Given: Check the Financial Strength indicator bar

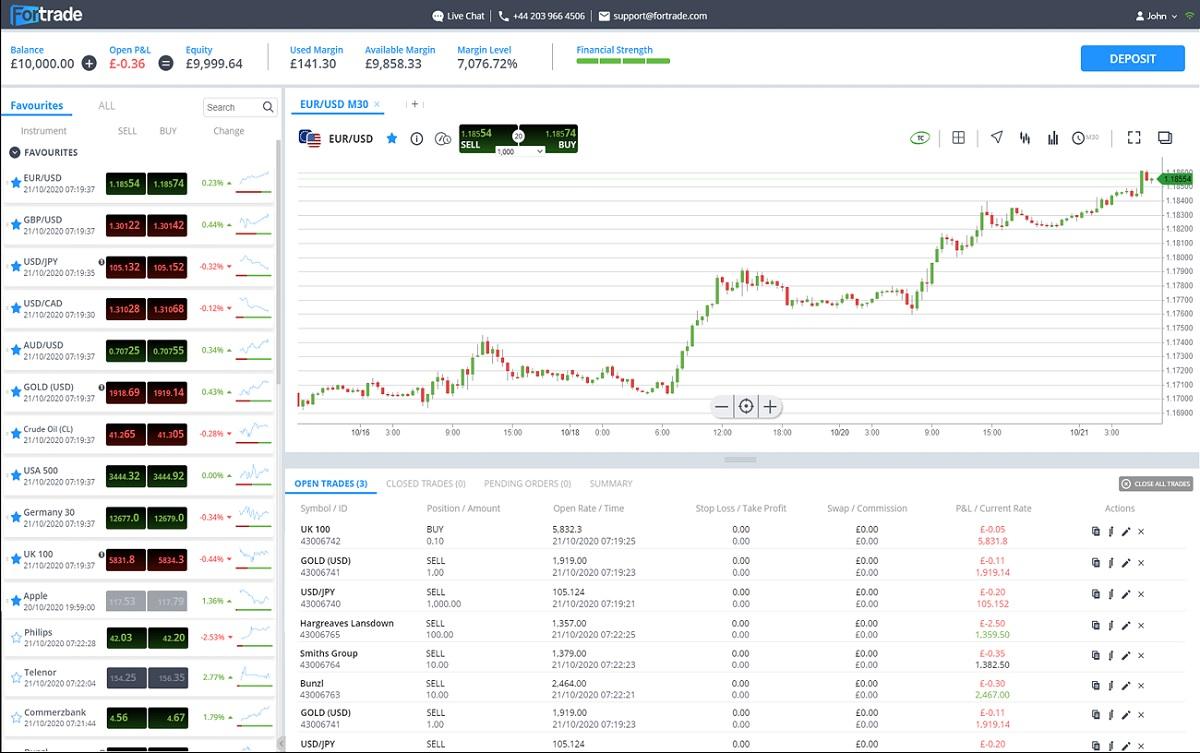Looking at the screenshot, I should pyautogui.click(x=623, y=60).
